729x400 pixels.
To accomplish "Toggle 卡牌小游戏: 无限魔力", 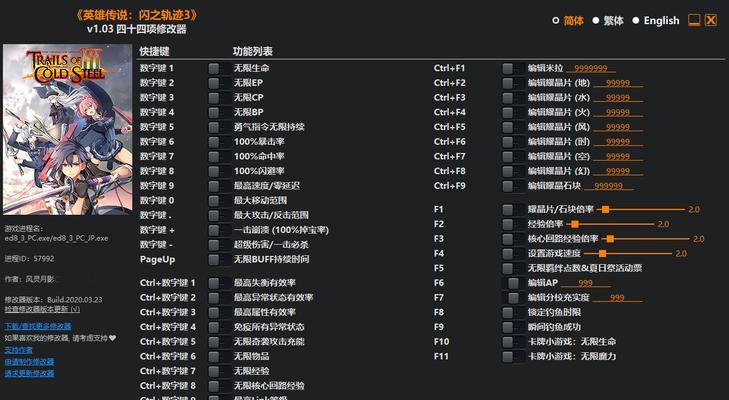I will (513, 357).
